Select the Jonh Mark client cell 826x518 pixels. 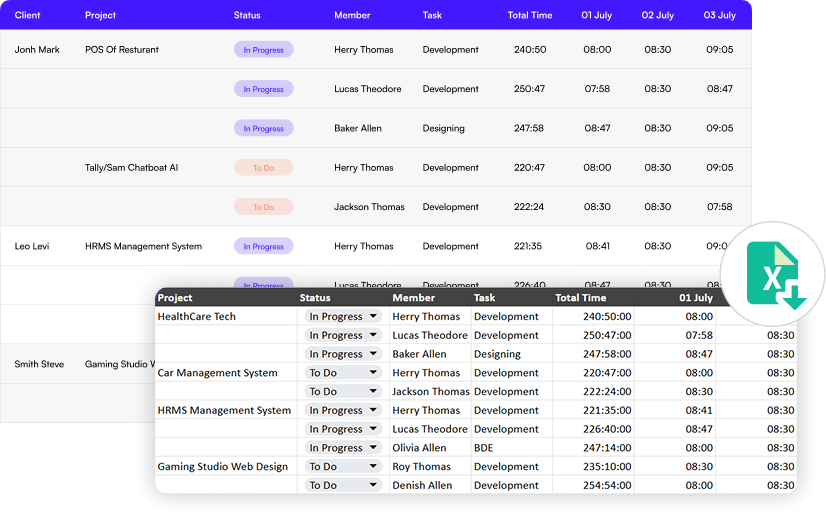pos(37,50)
